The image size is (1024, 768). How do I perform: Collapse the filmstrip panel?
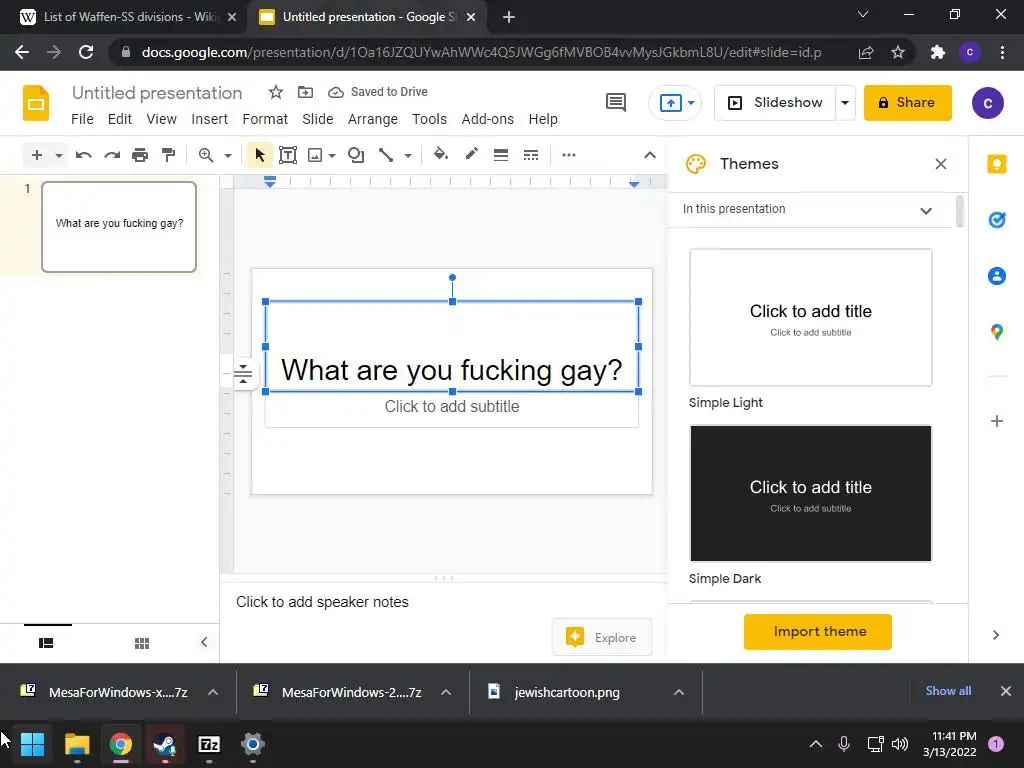[x=204, y=643]
